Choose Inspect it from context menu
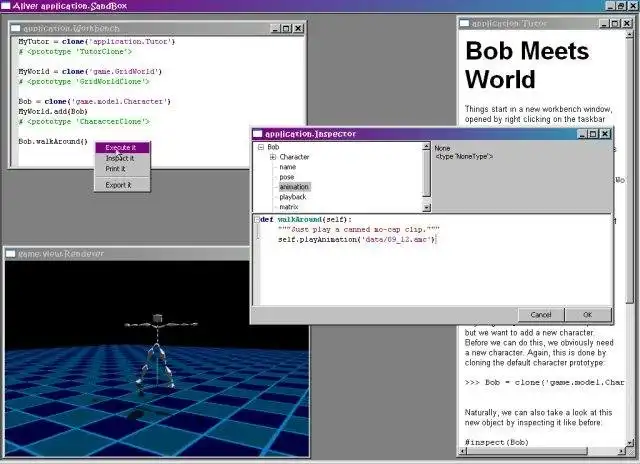This screenshot has height=464, width=640. 122,158
